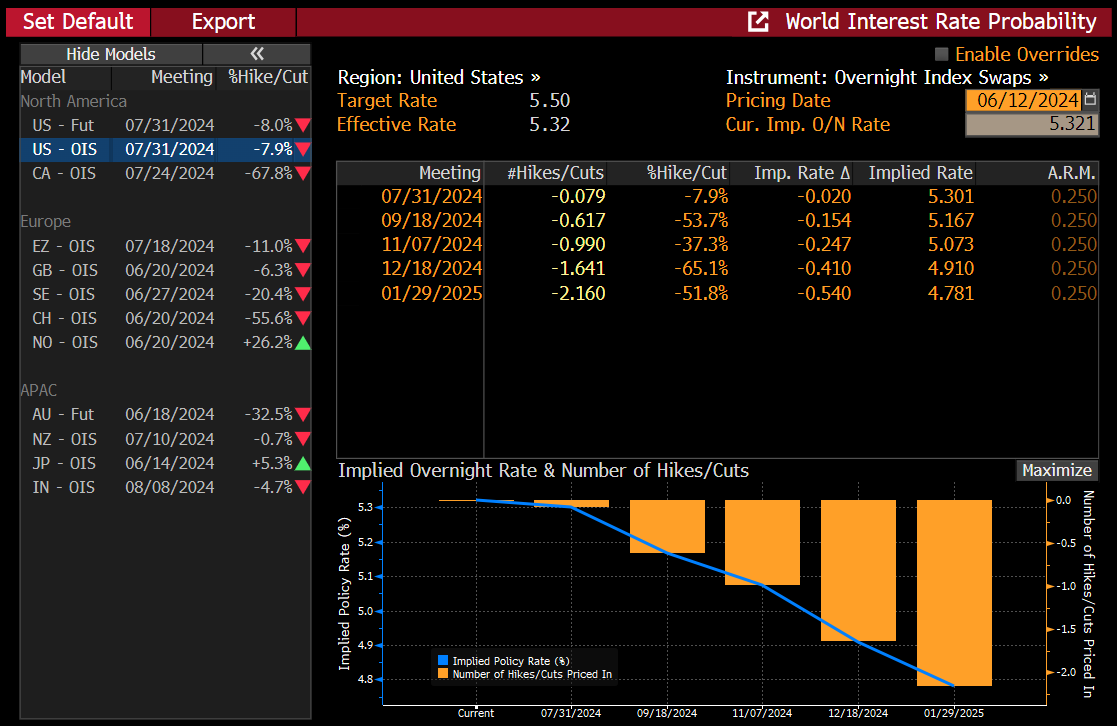Click red down arrow for US - Fut
This screenshot has height=726, width=1117.
(x=303, y=125)
